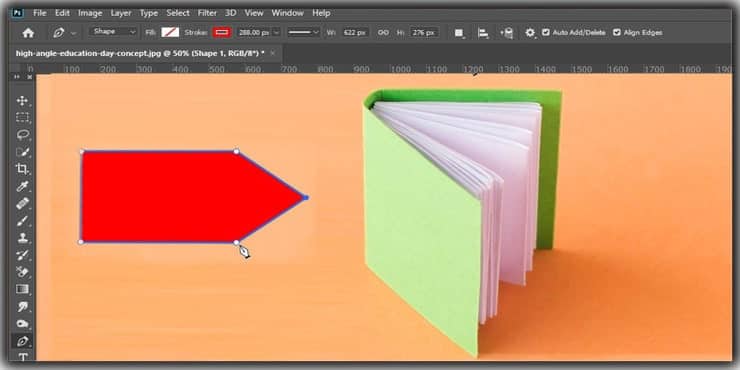Click the top-left shape anchor point
The width and height of the screenshot is (740, 370).
pos(82,151)
